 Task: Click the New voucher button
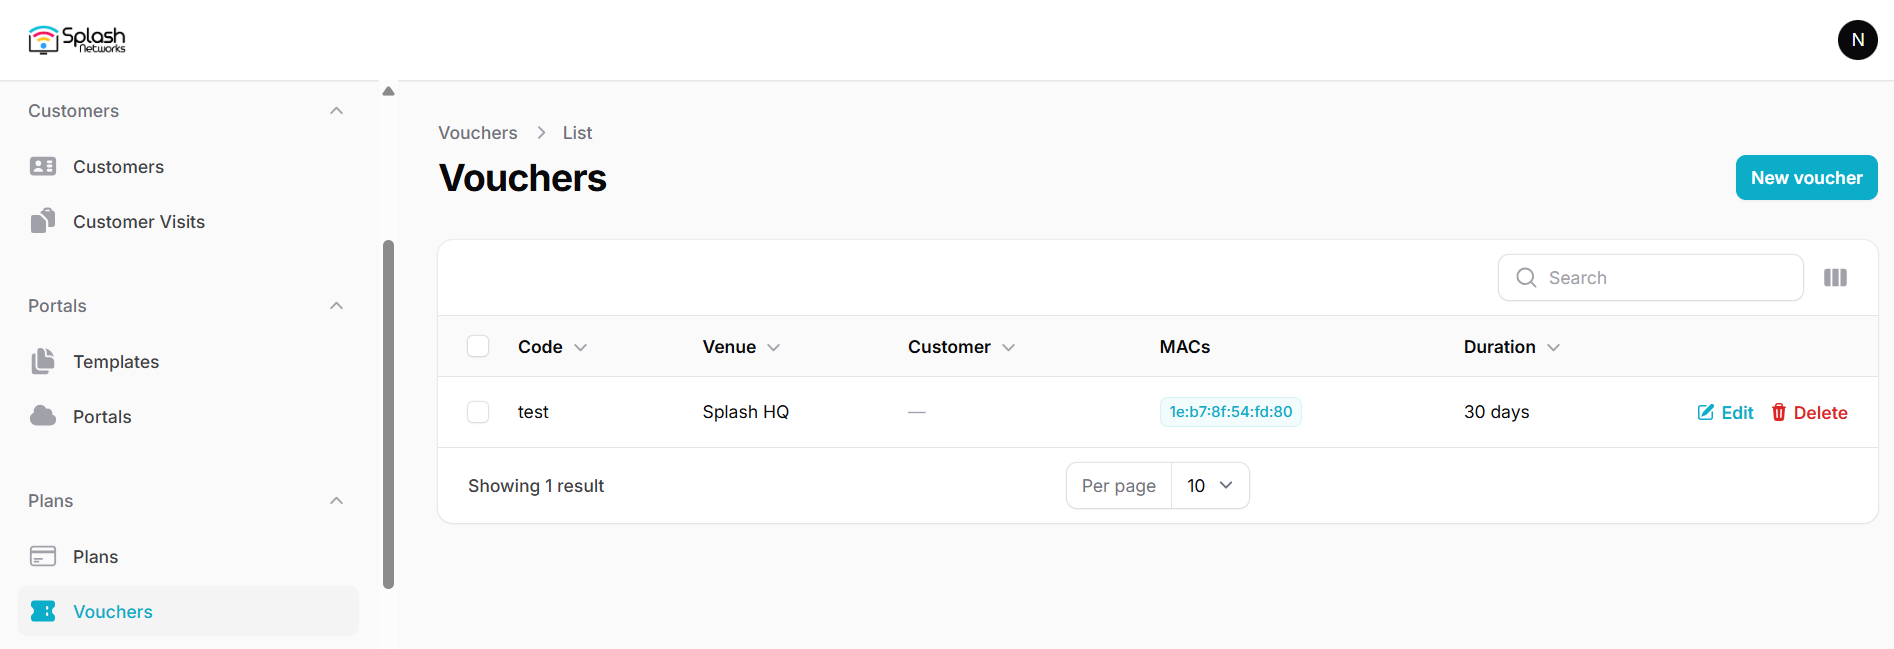pos(1806,178)
